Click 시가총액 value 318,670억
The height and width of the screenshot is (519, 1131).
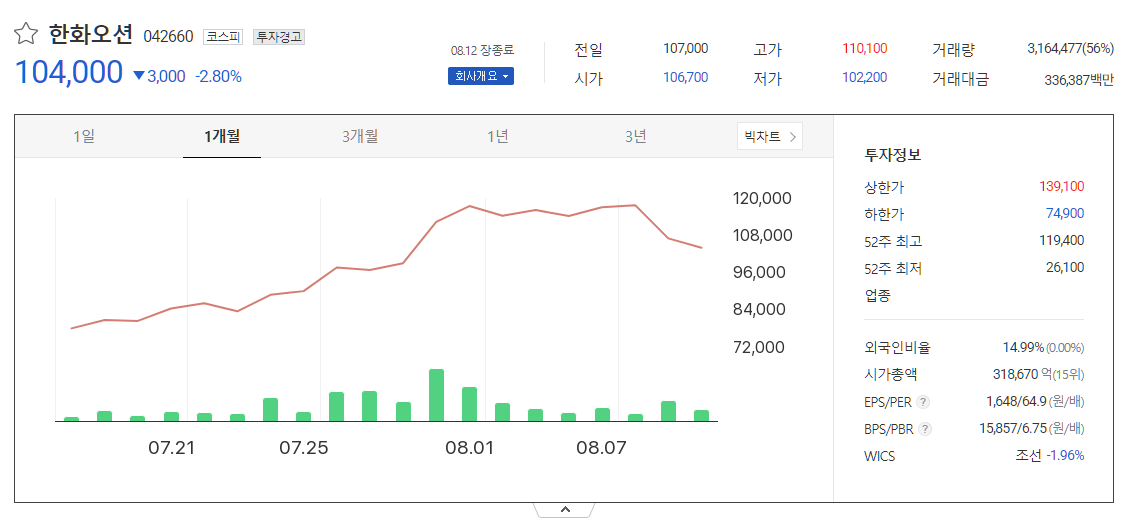point(1022,375)
